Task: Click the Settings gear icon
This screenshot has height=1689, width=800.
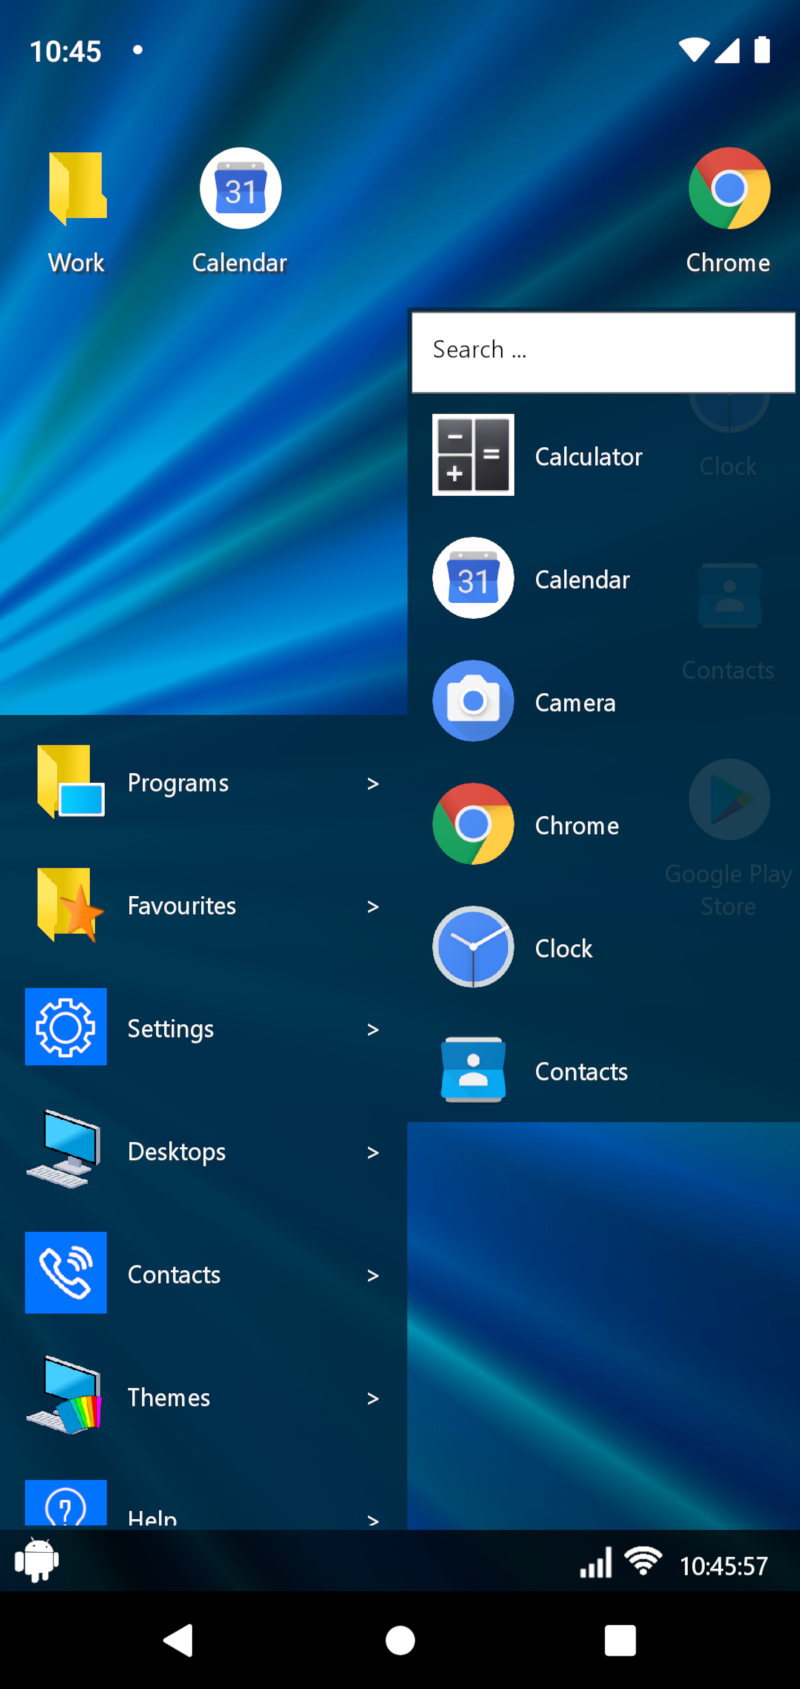Action: click(x=66, y=1027)
